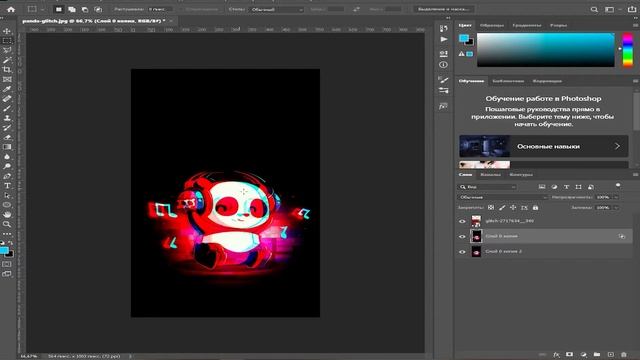Image resolution: width=640 pixels, height=360 pixels.
Task: Select the Clone Stamp tool
Action: [7, 118]
